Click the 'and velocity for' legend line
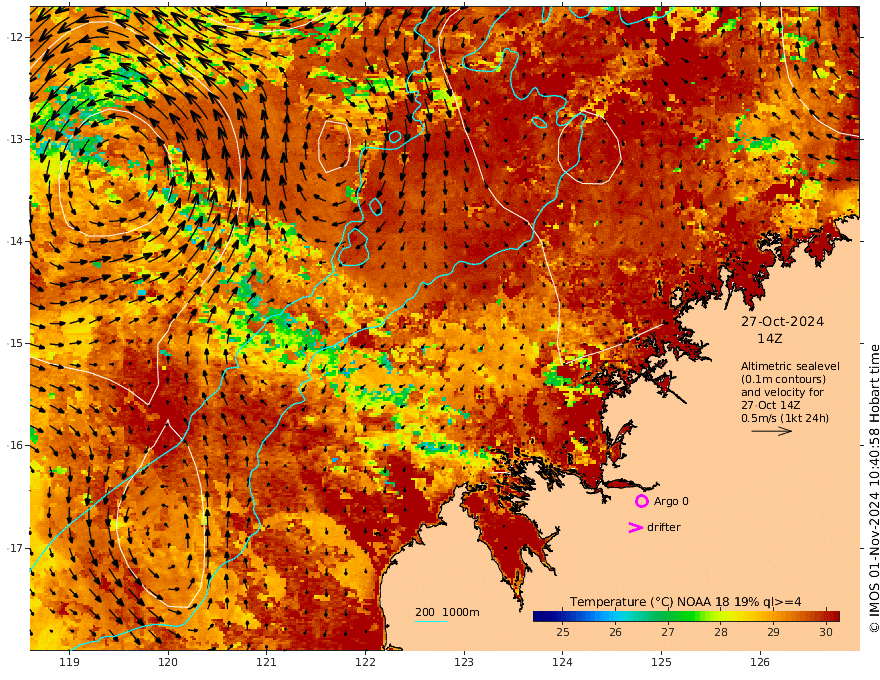Image resolution: width=880 pixels, height=680 pixels. (x=782, y=392)
